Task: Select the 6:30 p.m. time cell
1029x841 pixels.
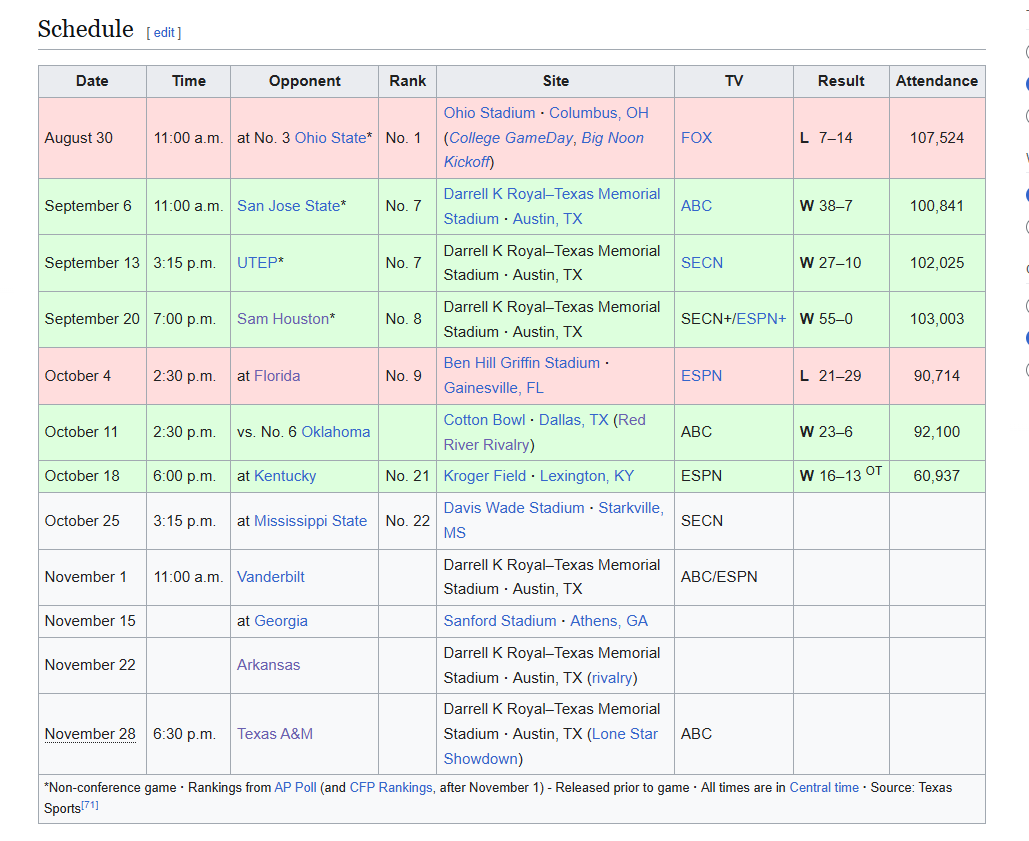Action: coord(188,734)
